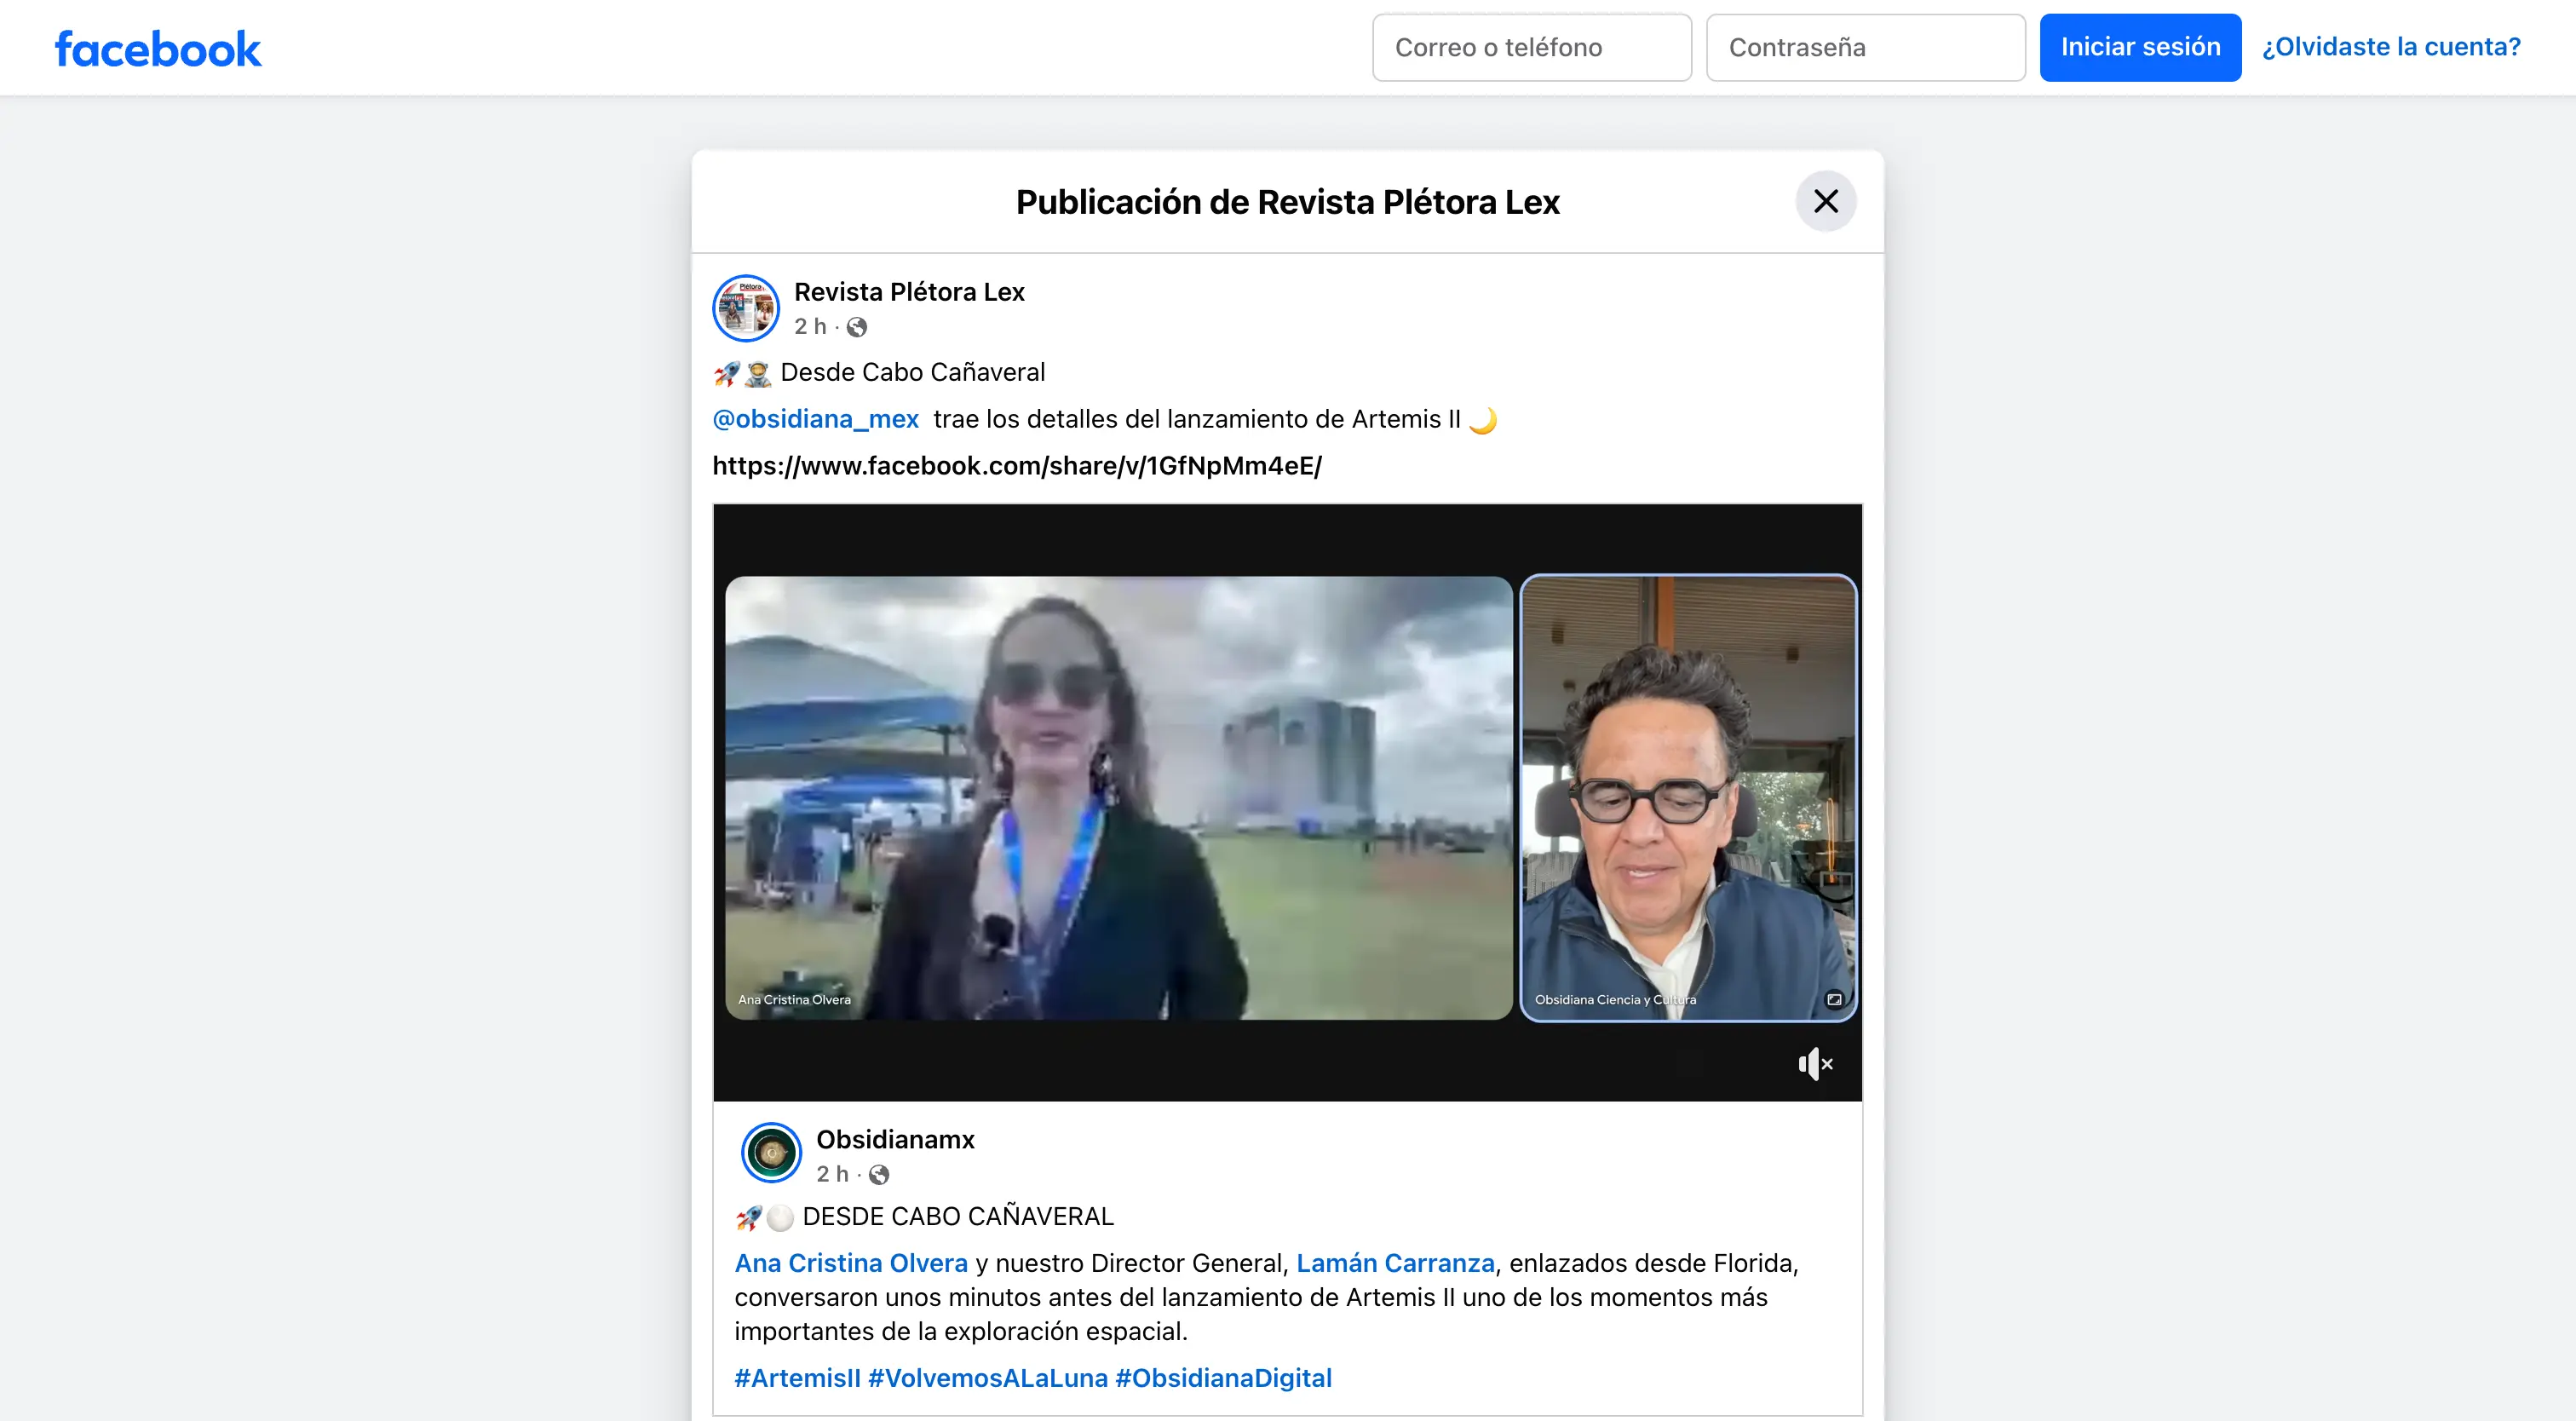Unmute the video with the speaker icon
Image resolution: width=2576 pixels, height=1421 pixels.
click(x=1814, y=1064)
